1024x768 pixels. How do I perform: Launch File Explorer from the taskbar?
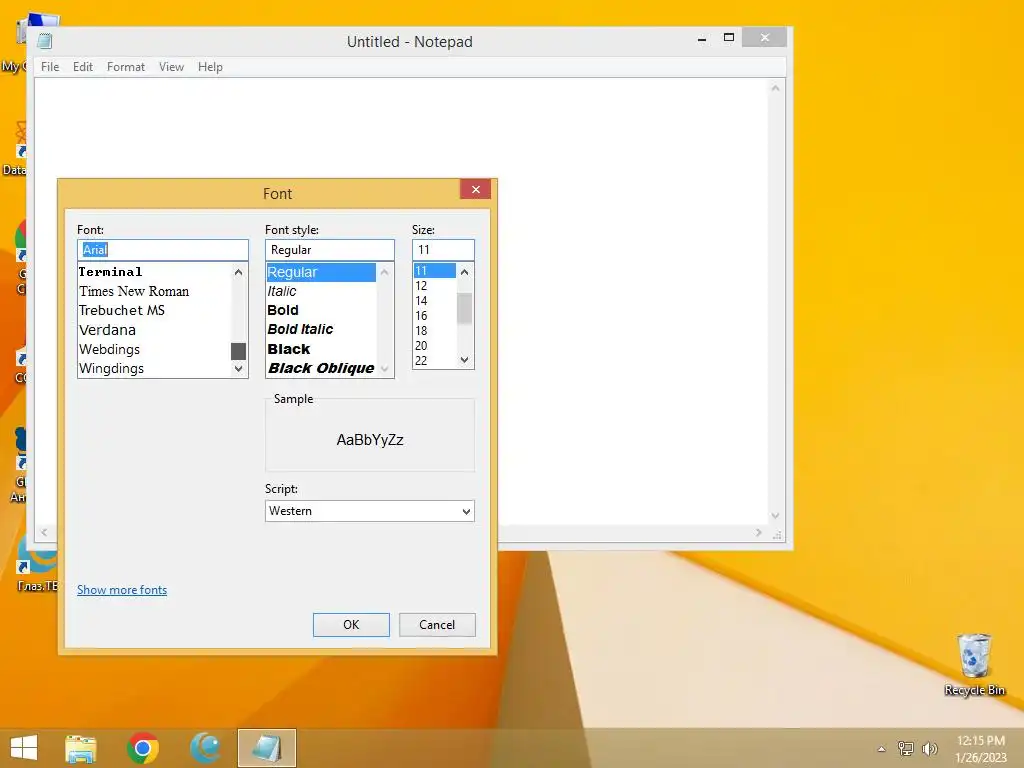click(81, 748)
